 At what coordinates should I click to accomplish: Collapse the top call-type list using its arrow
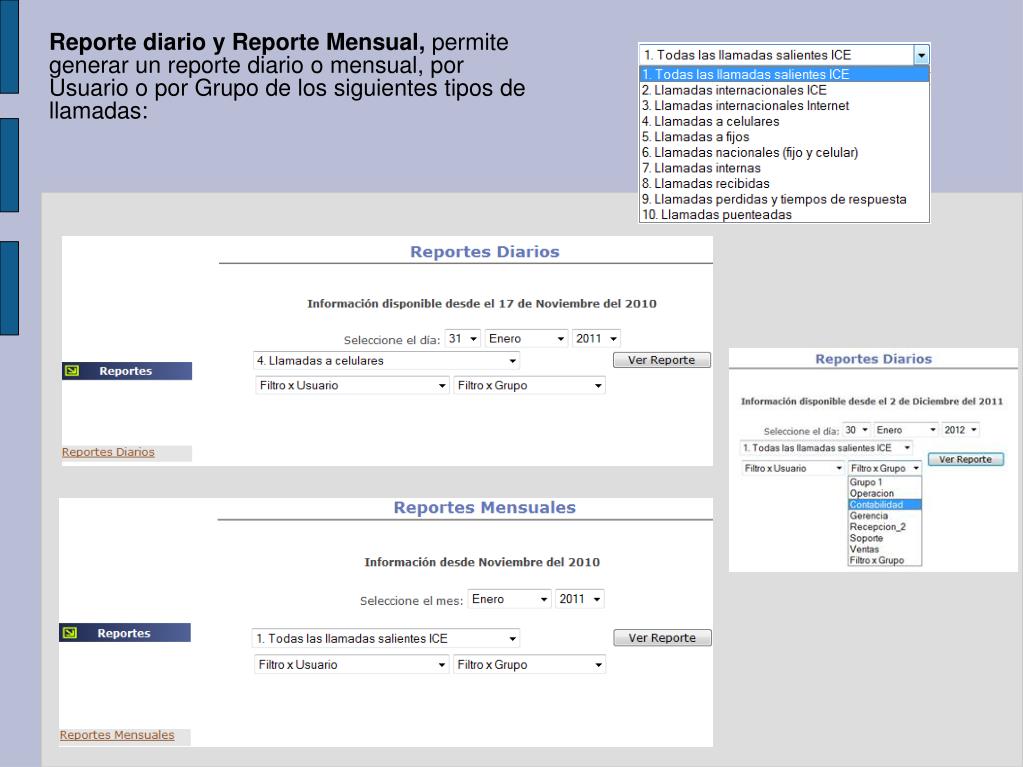pyautogui.click(x=922, y=53)
